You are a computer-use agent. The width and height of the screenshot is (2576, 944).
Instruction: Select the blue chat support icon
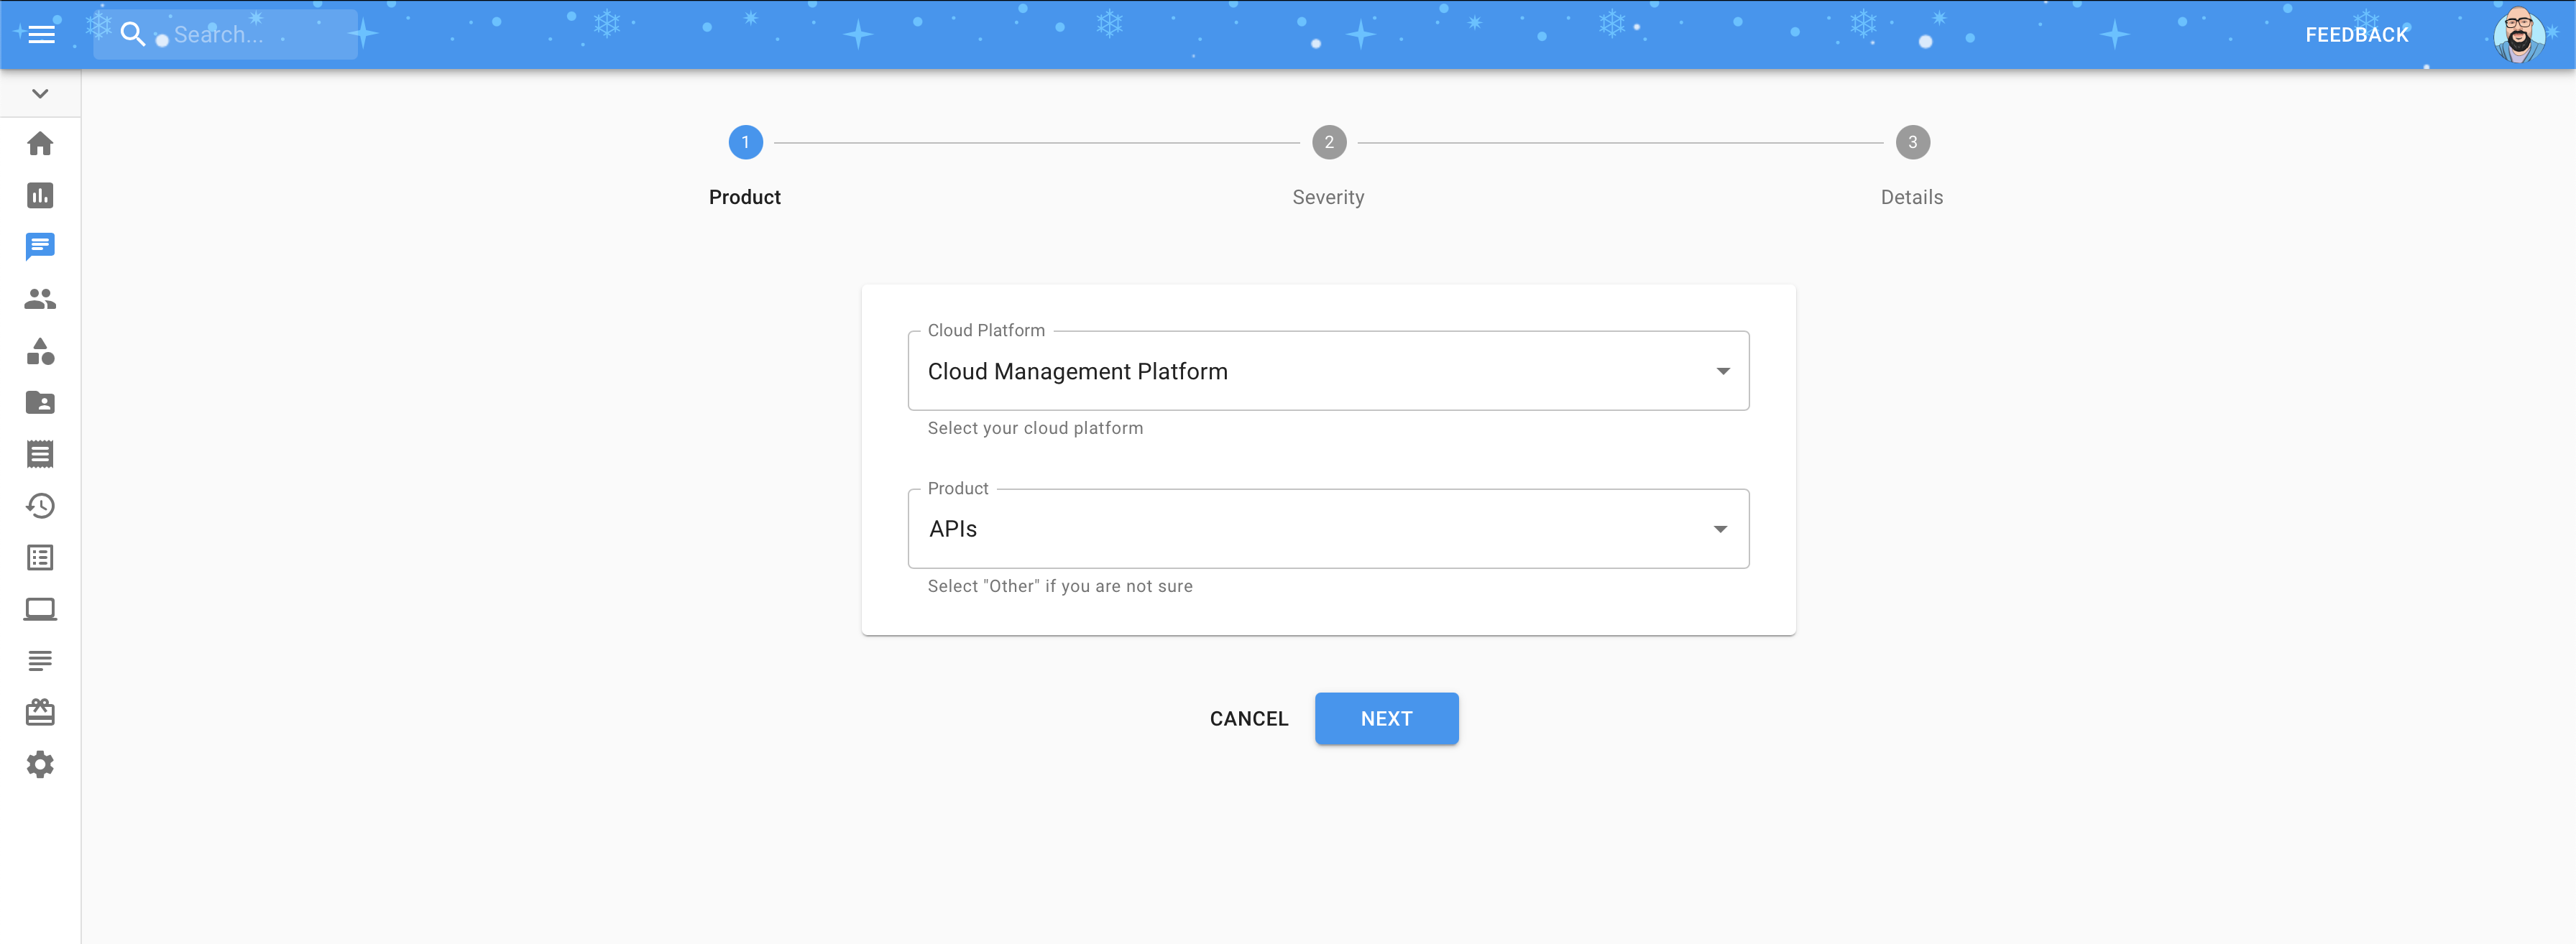[x=40, y=247]
